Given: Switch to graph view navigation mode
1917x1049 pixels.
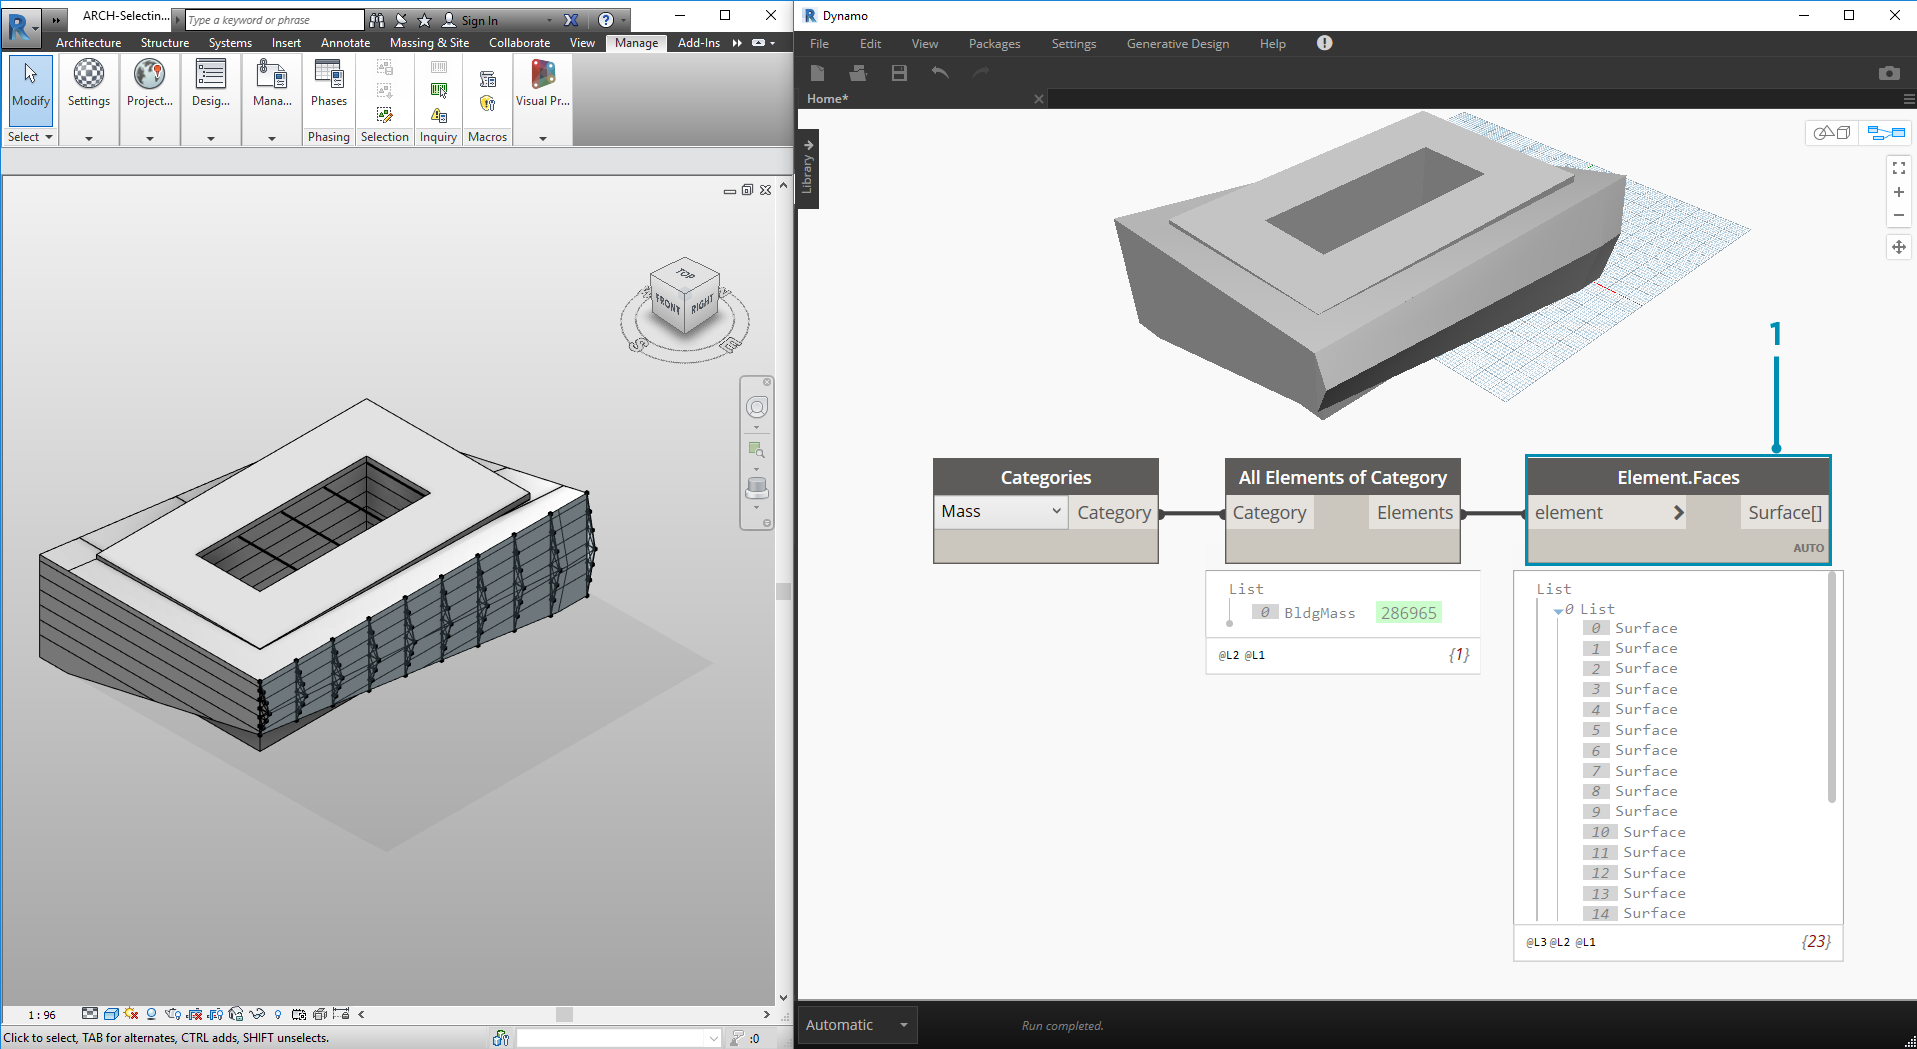Looking at the screenshot, I should coord(1886,132).
